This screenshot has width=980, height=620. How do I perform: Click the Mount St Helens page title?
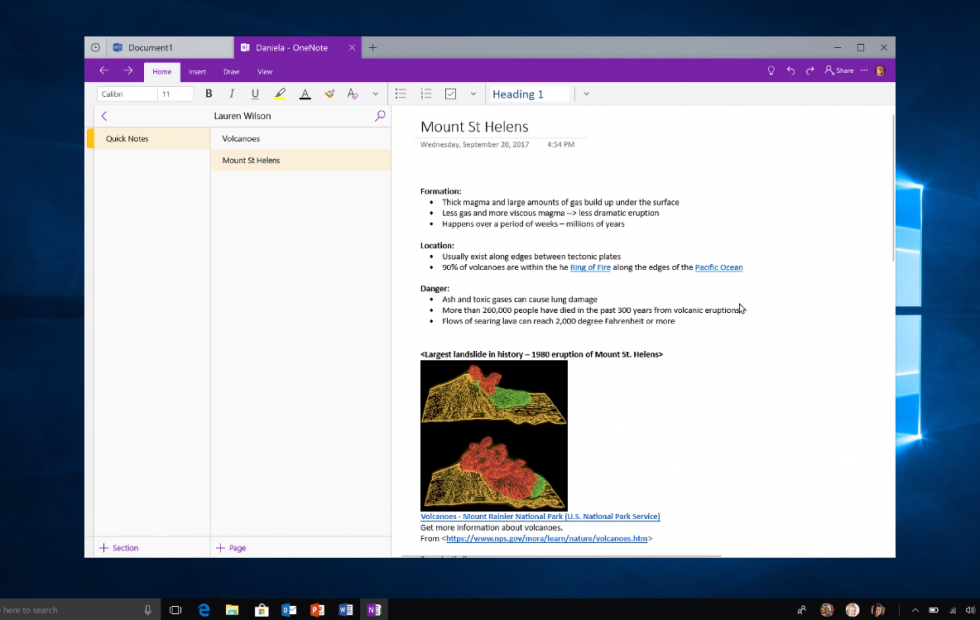pos(474,127)
